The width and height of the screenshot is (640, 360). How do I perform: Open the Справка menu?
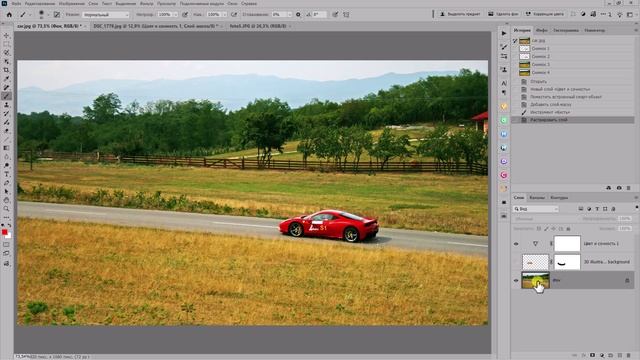[x=249, y=3]
